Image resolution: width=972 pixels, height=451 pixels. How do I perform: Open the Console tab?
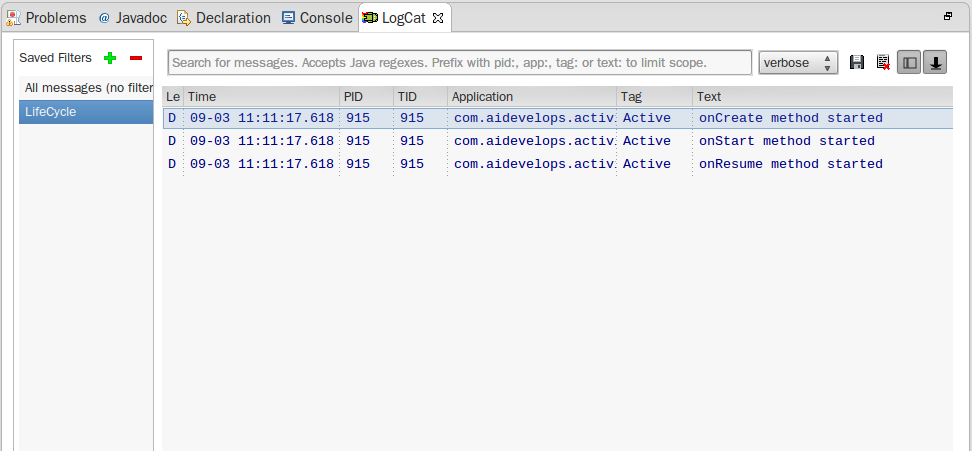coord(317,18)
